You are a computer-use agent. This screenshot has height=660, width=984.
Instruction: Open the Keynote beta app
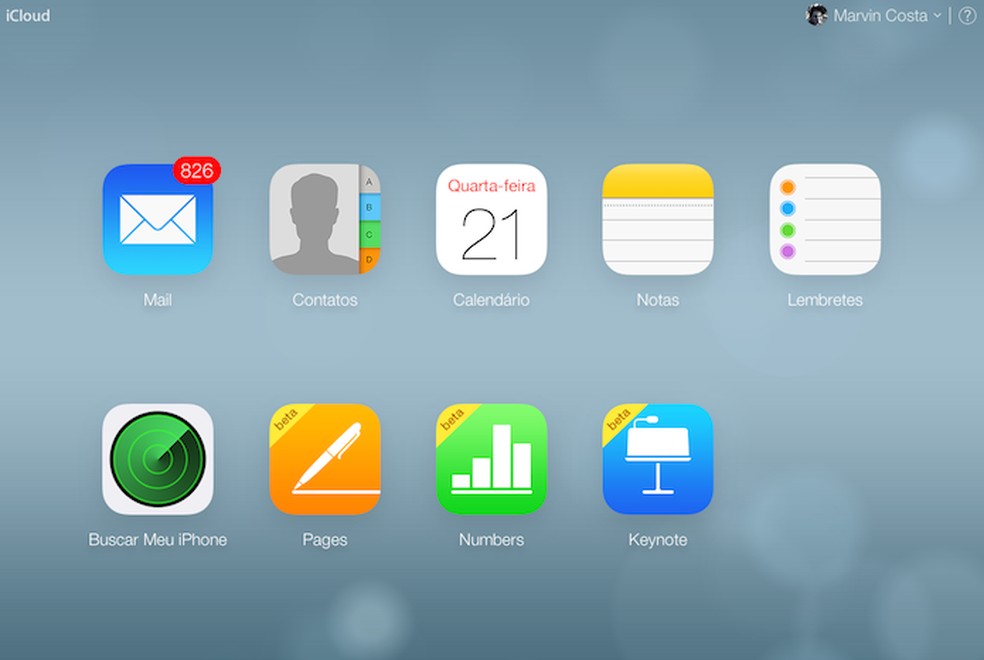pyautogui.click(x=658, y=460)
